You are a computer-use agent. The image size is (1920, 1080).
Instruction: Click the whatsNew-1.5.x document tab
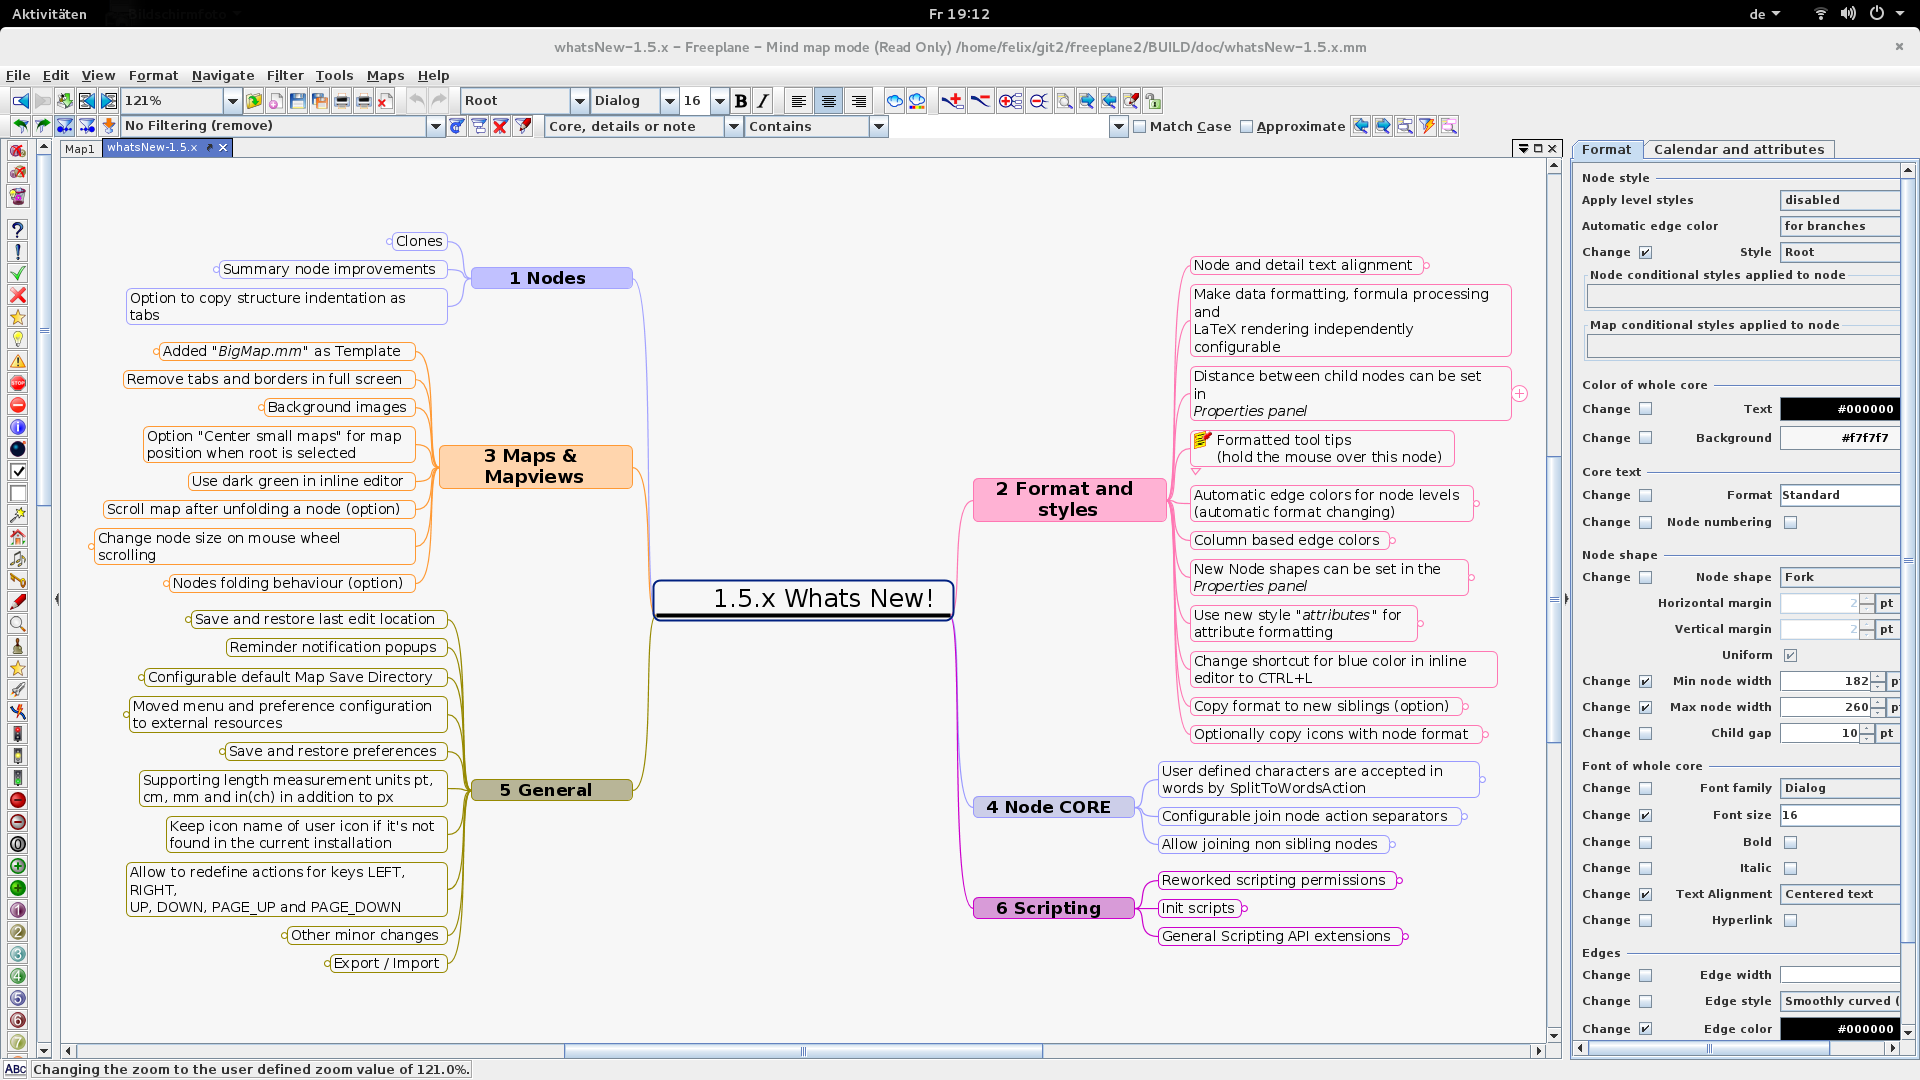tap(153, 146)
